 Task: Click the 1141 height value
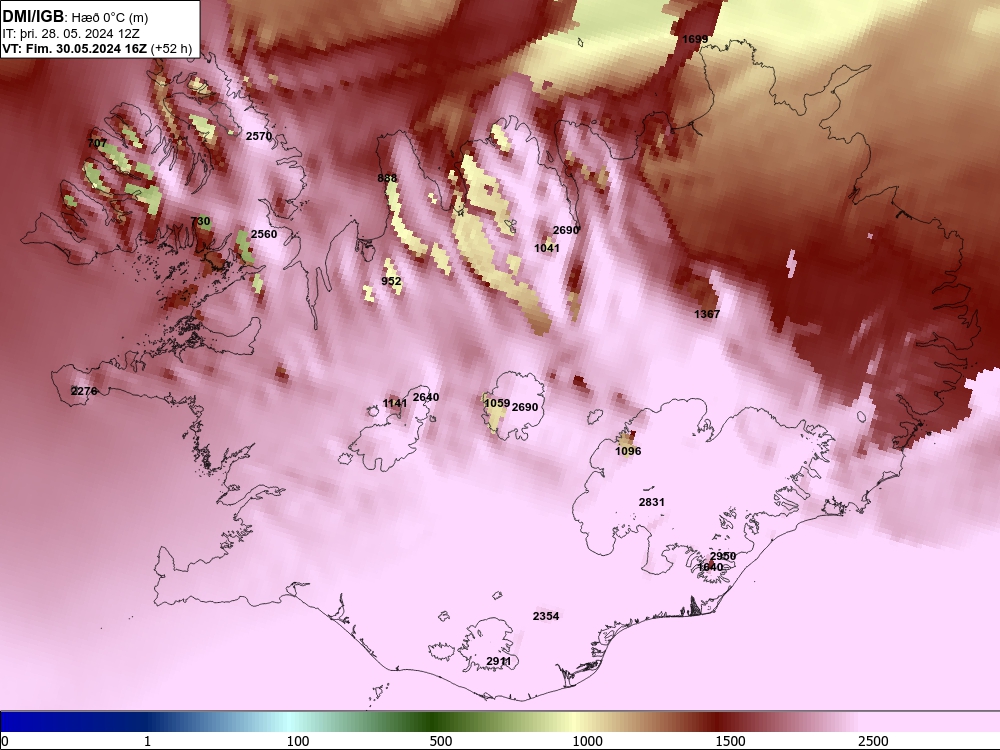point(395,403)
